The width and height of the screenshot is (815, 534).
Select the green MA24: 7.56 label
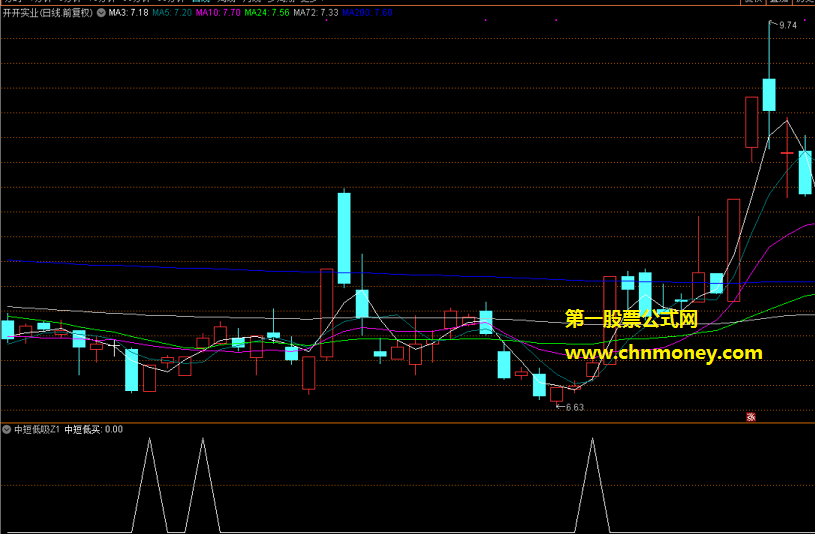click(x=267, y=12)
